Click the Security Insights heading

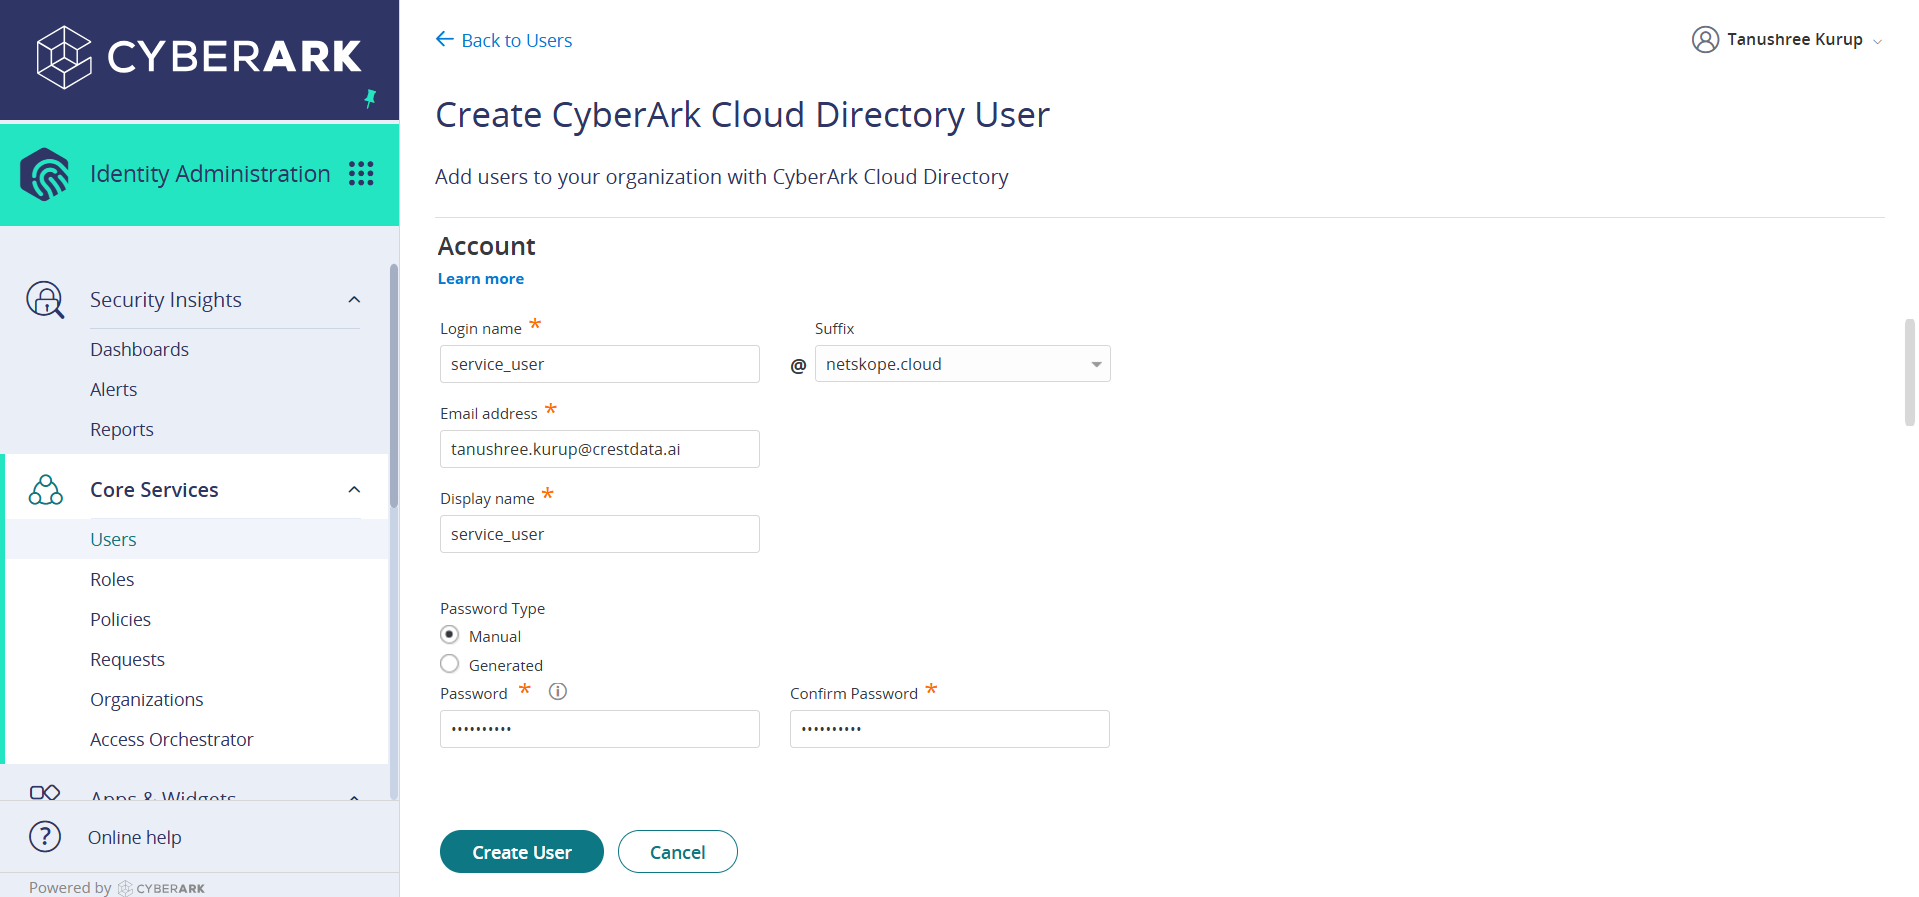(x=166, y=300)
